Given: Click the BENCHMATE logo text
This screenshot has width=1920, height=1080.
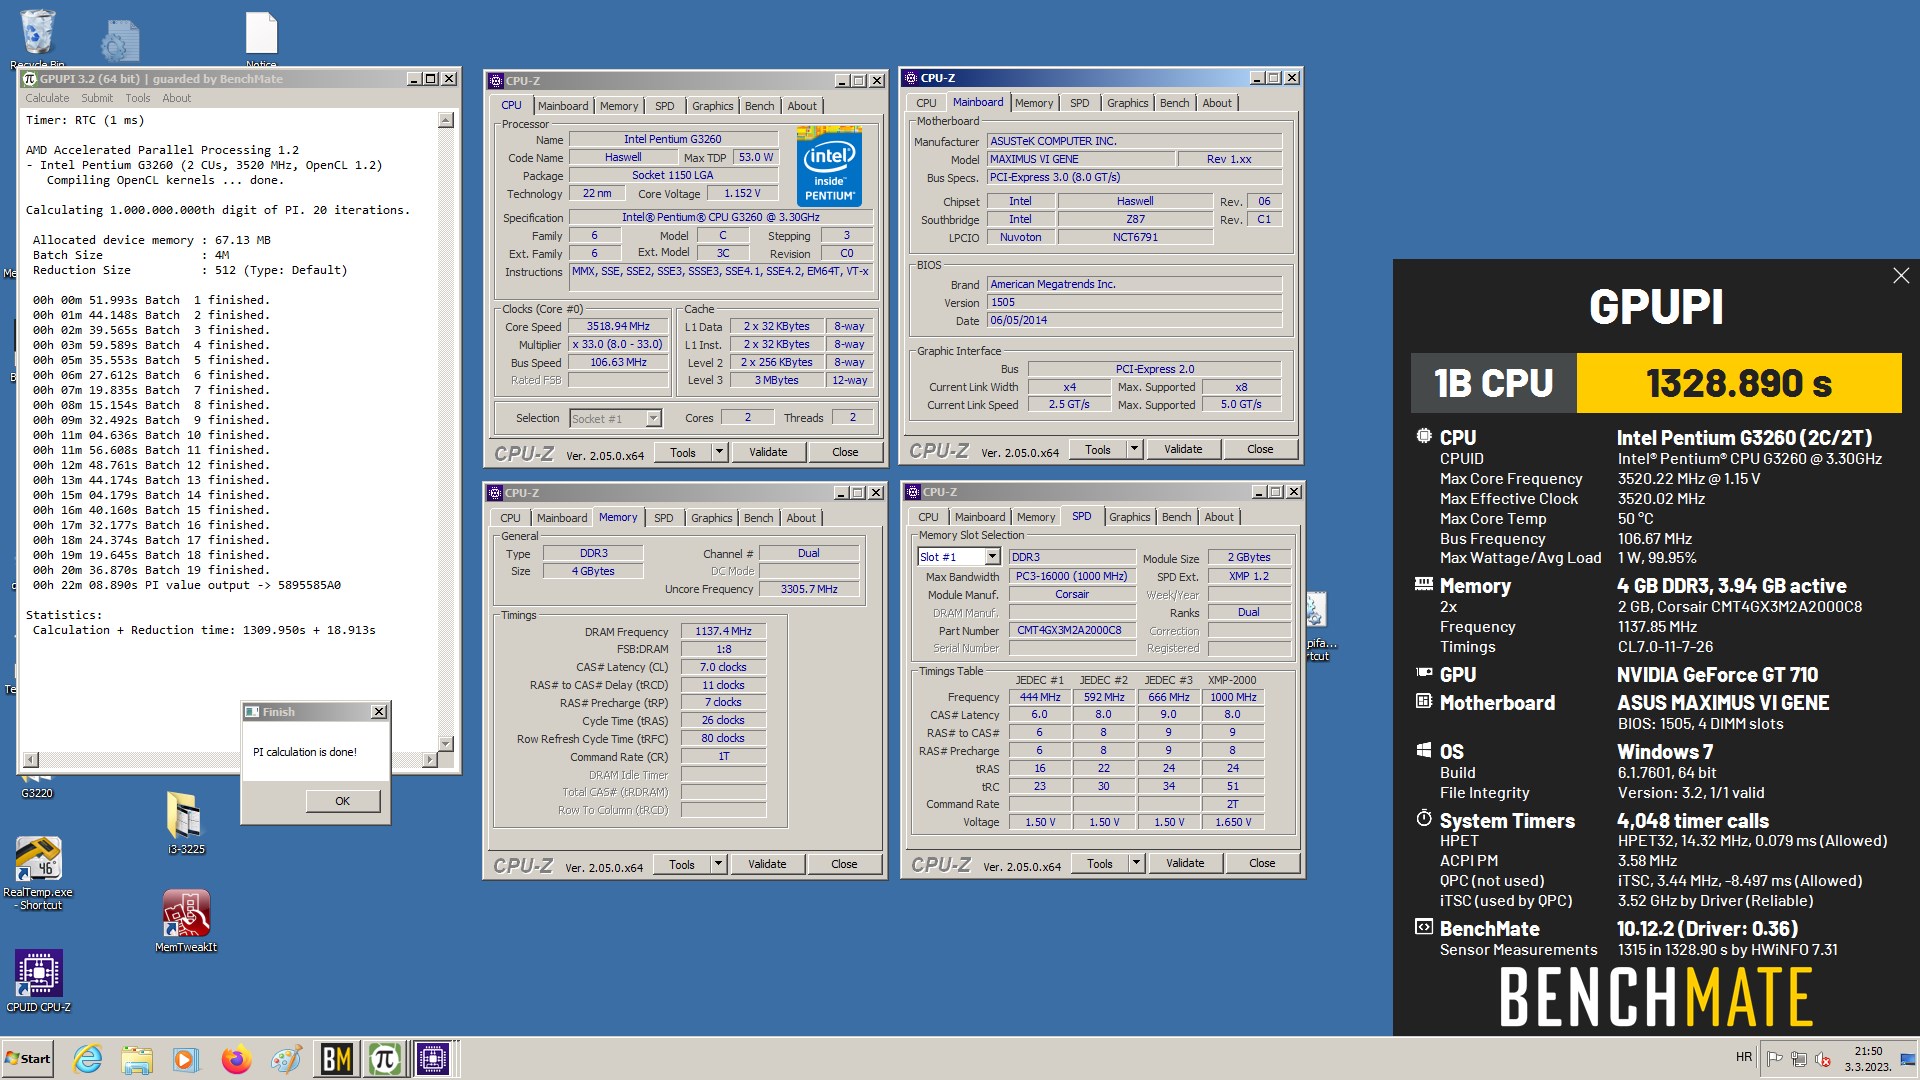Looking at the screenshot, I should pos(1656,997).
